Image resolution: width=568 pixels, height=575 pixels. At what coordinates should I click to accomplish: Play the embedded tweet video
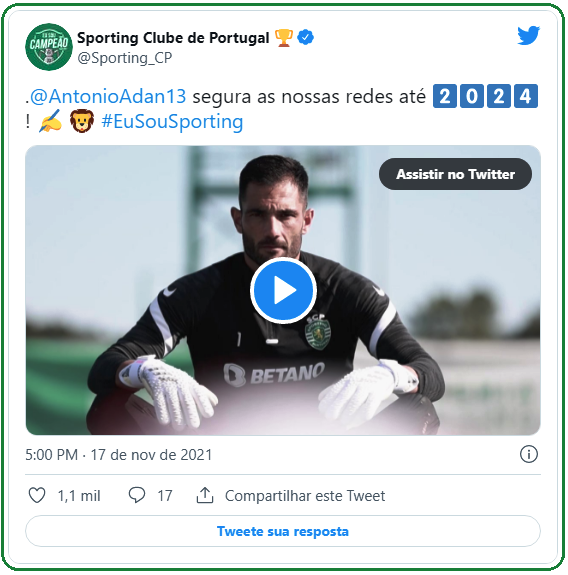(283, 290)
